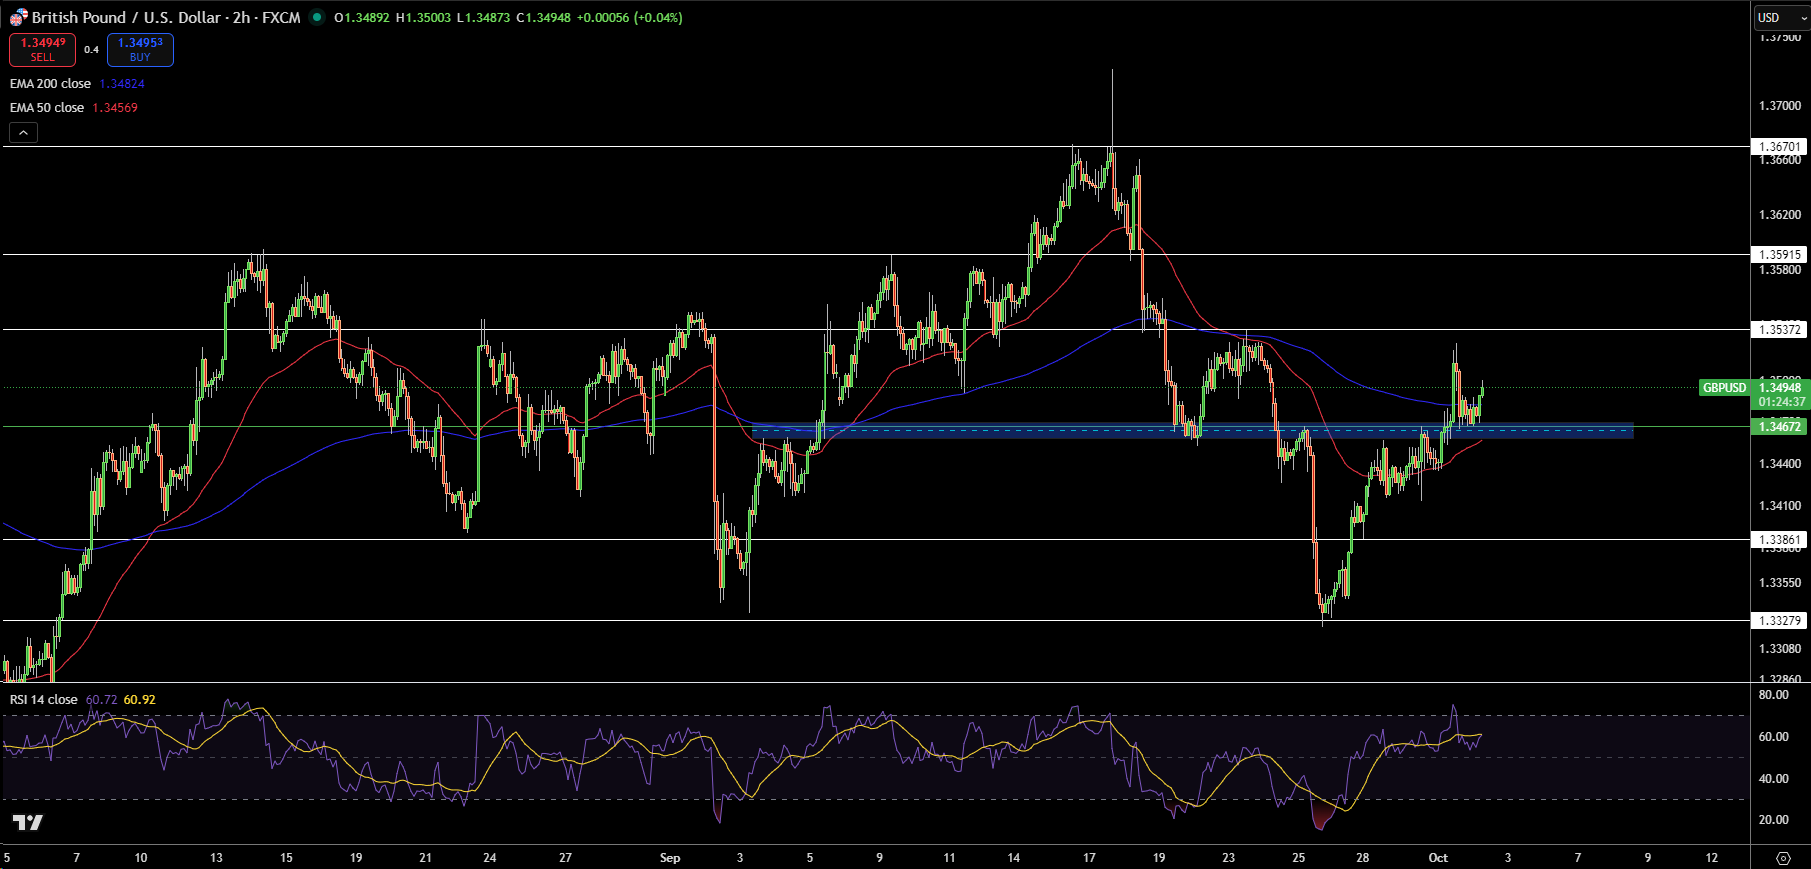This screenshot has width=1811, height=869.
Task: Open the USD currency dropdown
Action: tap(1781, 18)
